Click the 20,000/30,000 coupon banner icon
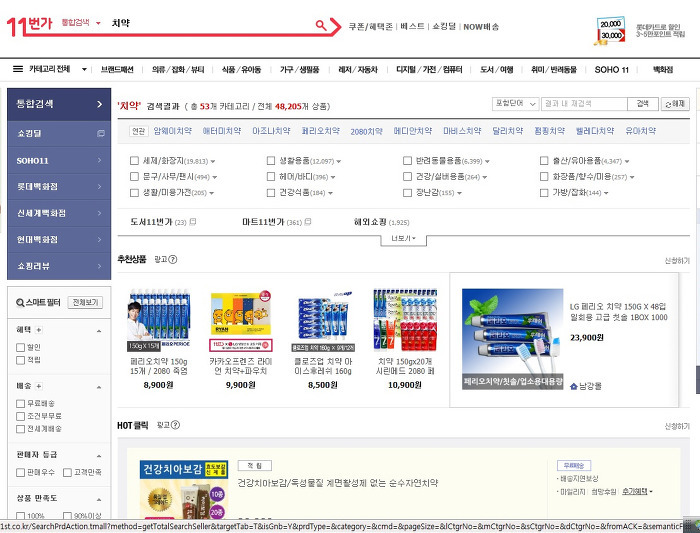The width and height of the screenshot is (700, 533). tap(610, 30)
